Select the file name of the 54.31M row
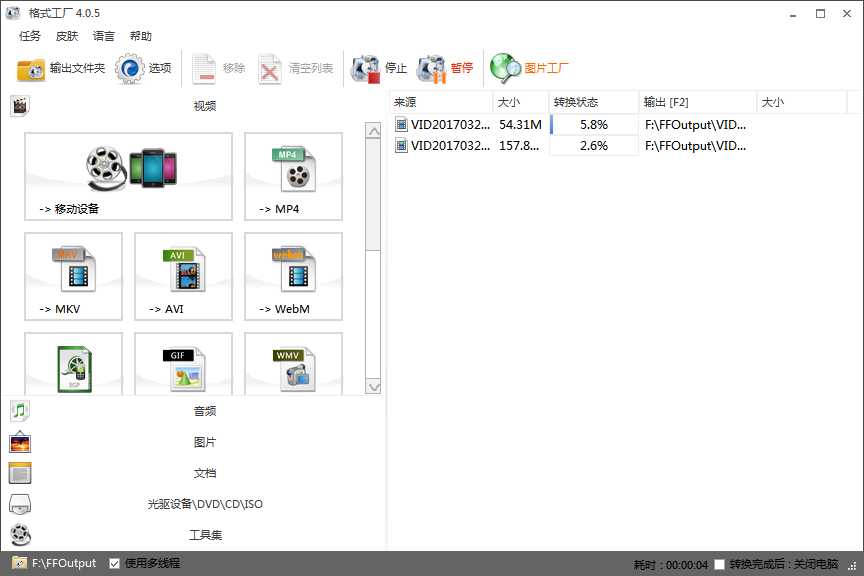The width and height of the screenshot is (864, 576). click(x=450, y=125)
